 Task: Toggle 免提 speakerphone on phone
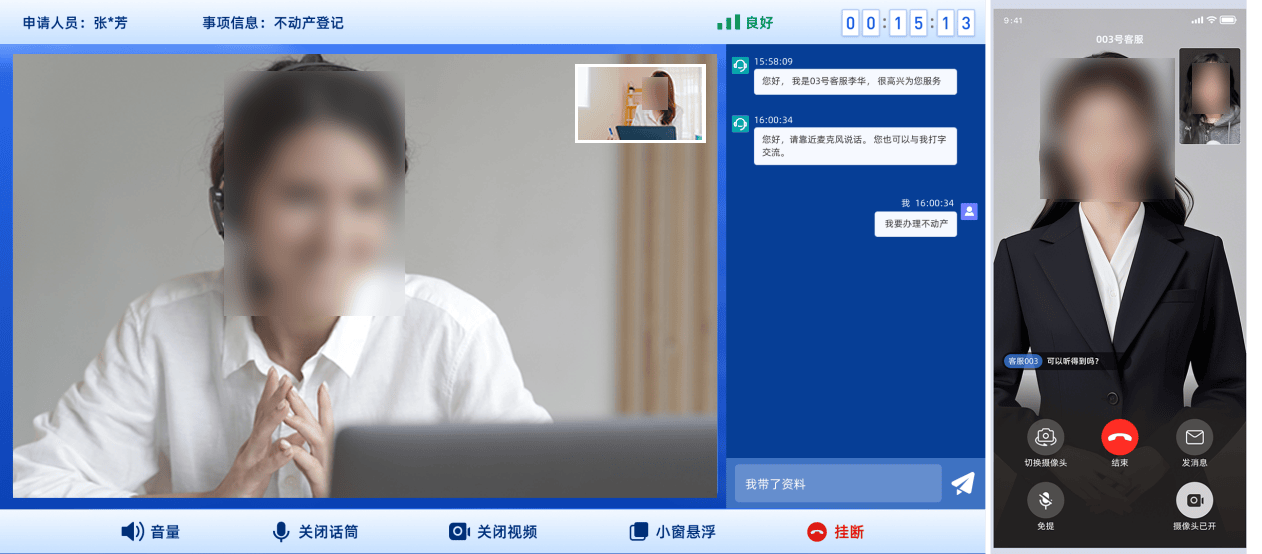tap(1045, 500)
